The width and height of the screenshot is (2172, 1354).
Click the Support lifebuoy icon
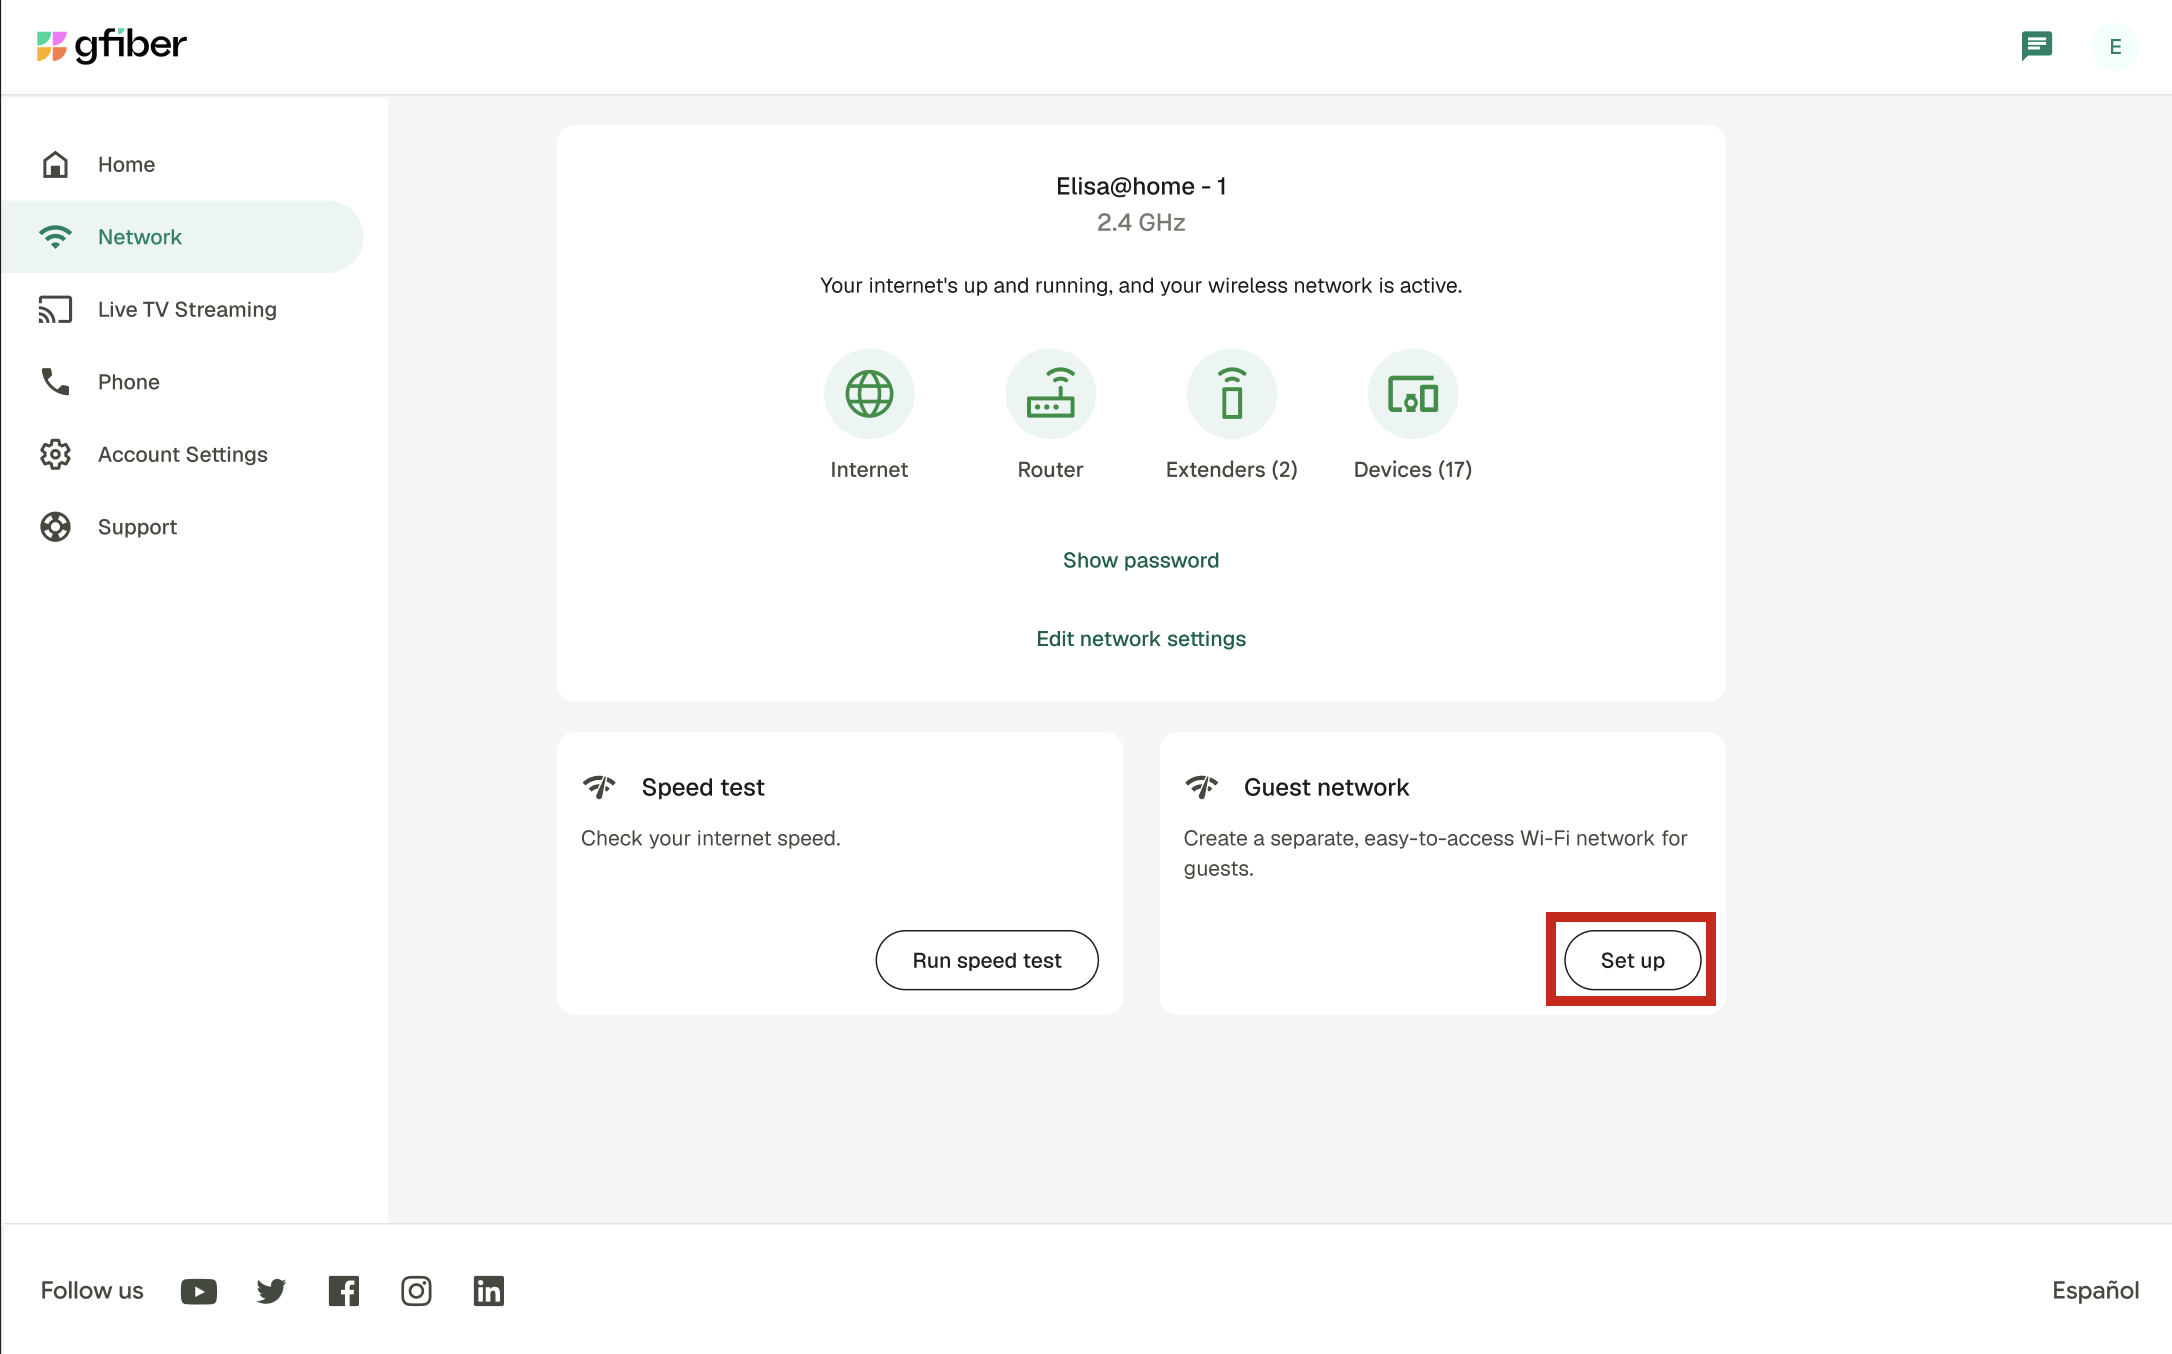click(55, 527)
